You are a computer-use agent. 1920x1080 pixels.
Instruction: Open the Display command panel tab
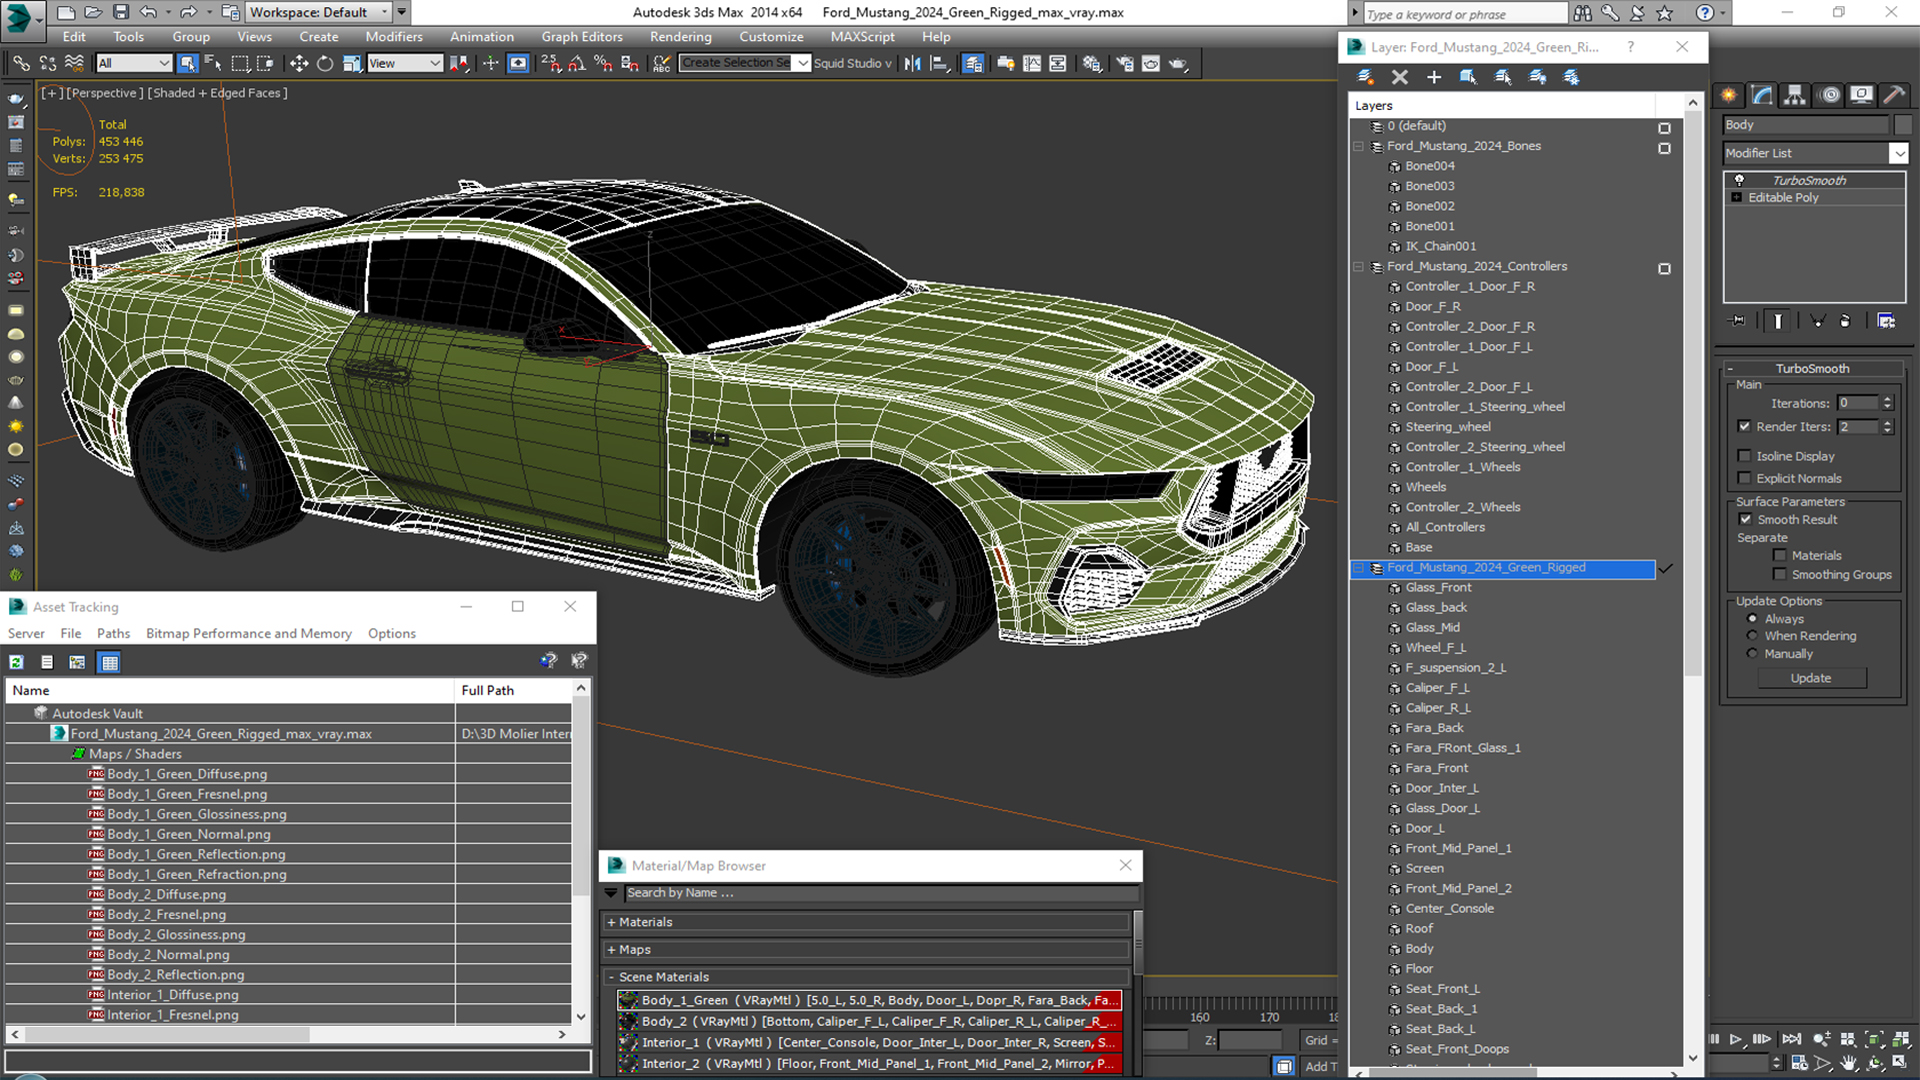pyautogui.click(x=1862, y=95)
